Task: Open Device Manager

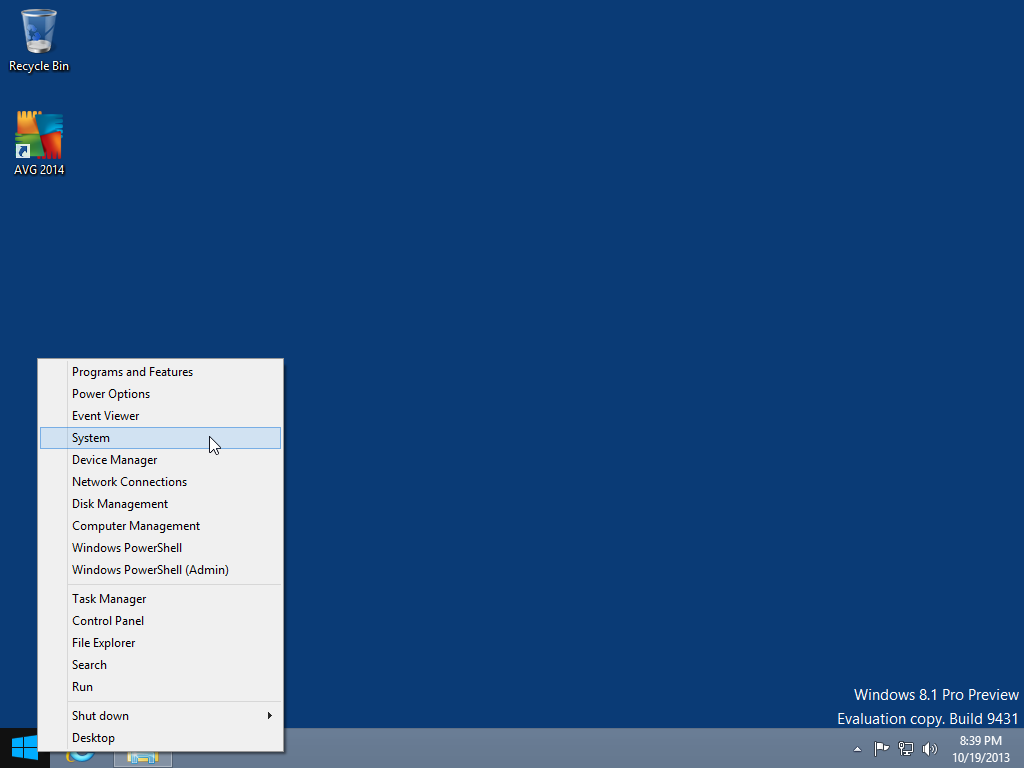Action: click(160, 460)
